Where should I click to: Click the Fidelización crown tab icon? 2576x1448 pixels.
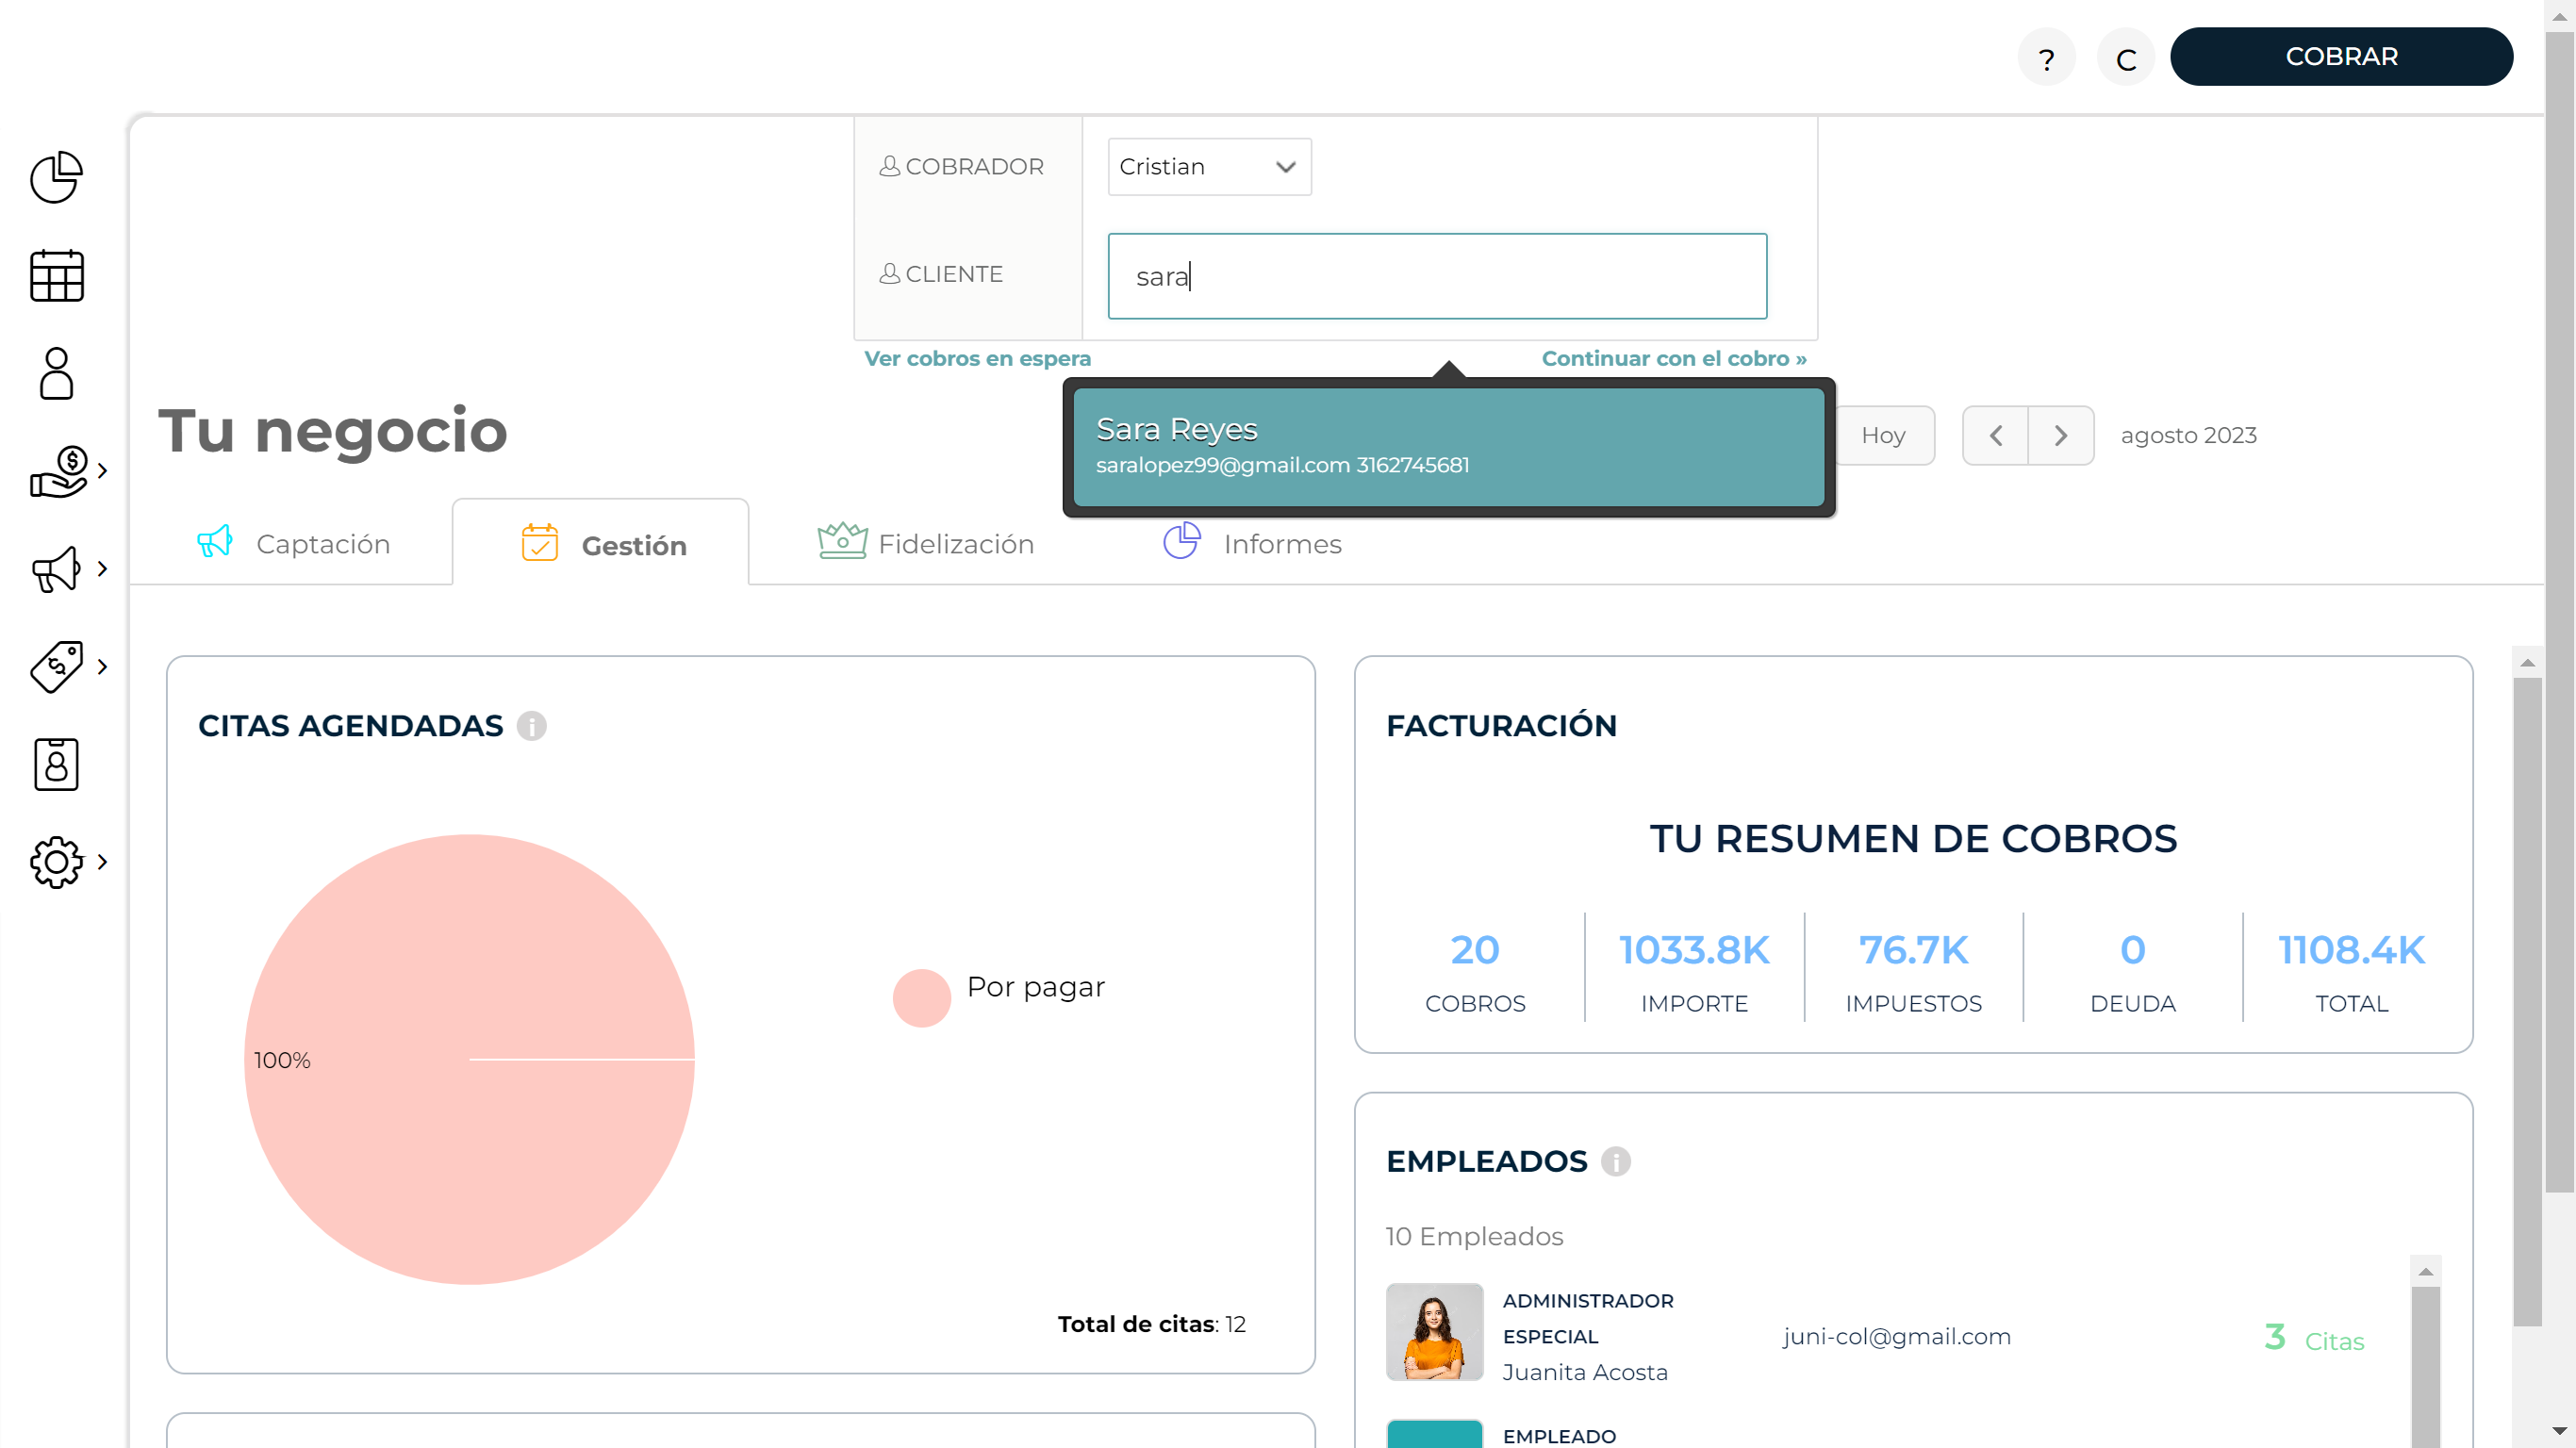click(x=842, y=541)
